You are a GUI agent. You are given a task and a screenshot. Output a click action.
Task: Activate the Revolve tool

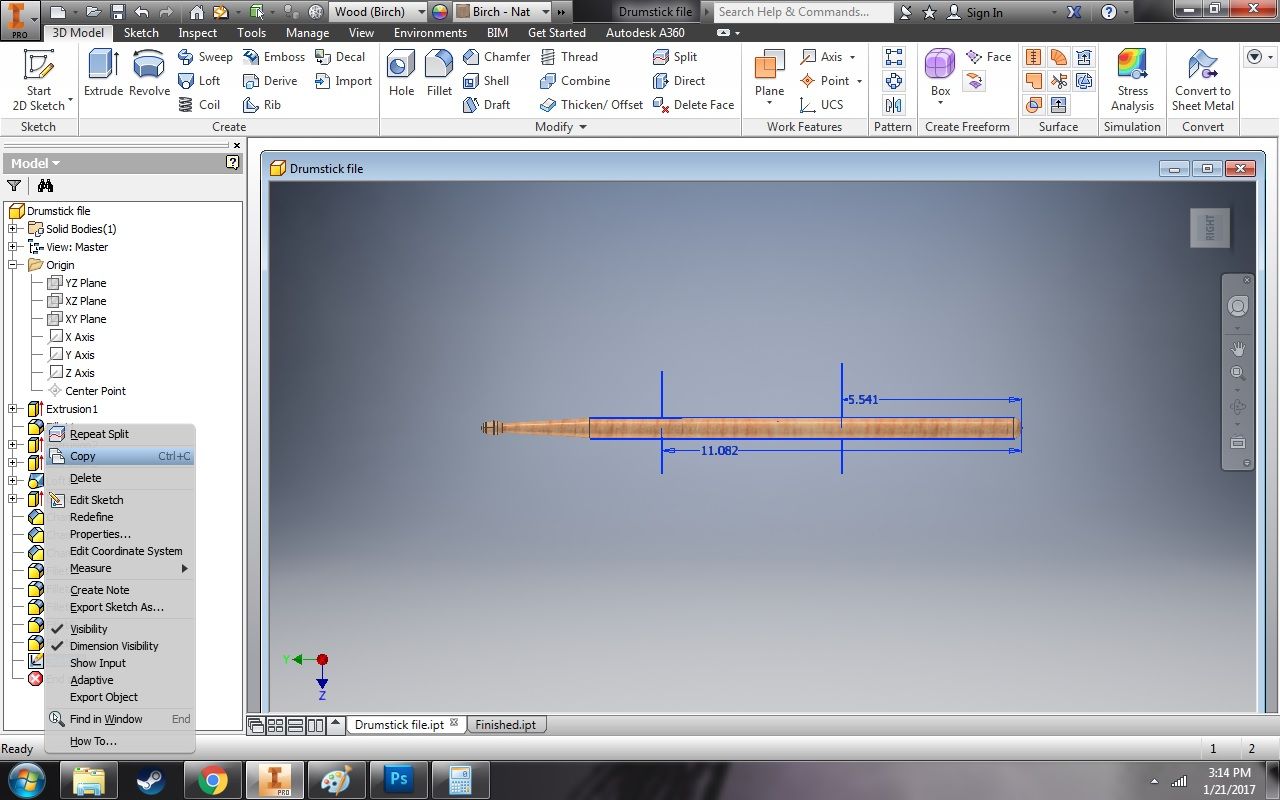pyautogui.click(x=148, y=75)
